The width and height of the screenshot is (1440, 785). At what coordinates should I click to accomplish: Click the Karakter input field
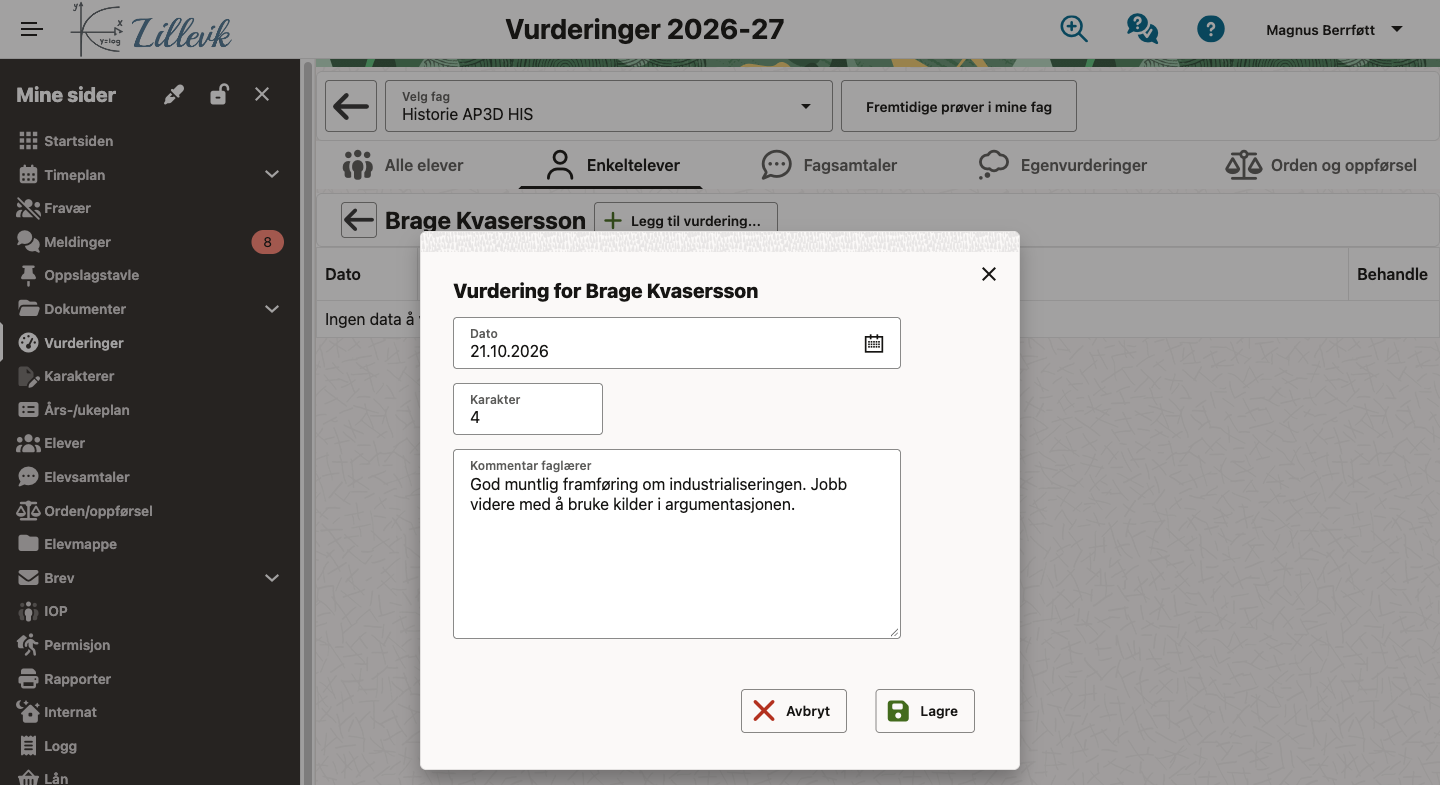coord(528,409)
